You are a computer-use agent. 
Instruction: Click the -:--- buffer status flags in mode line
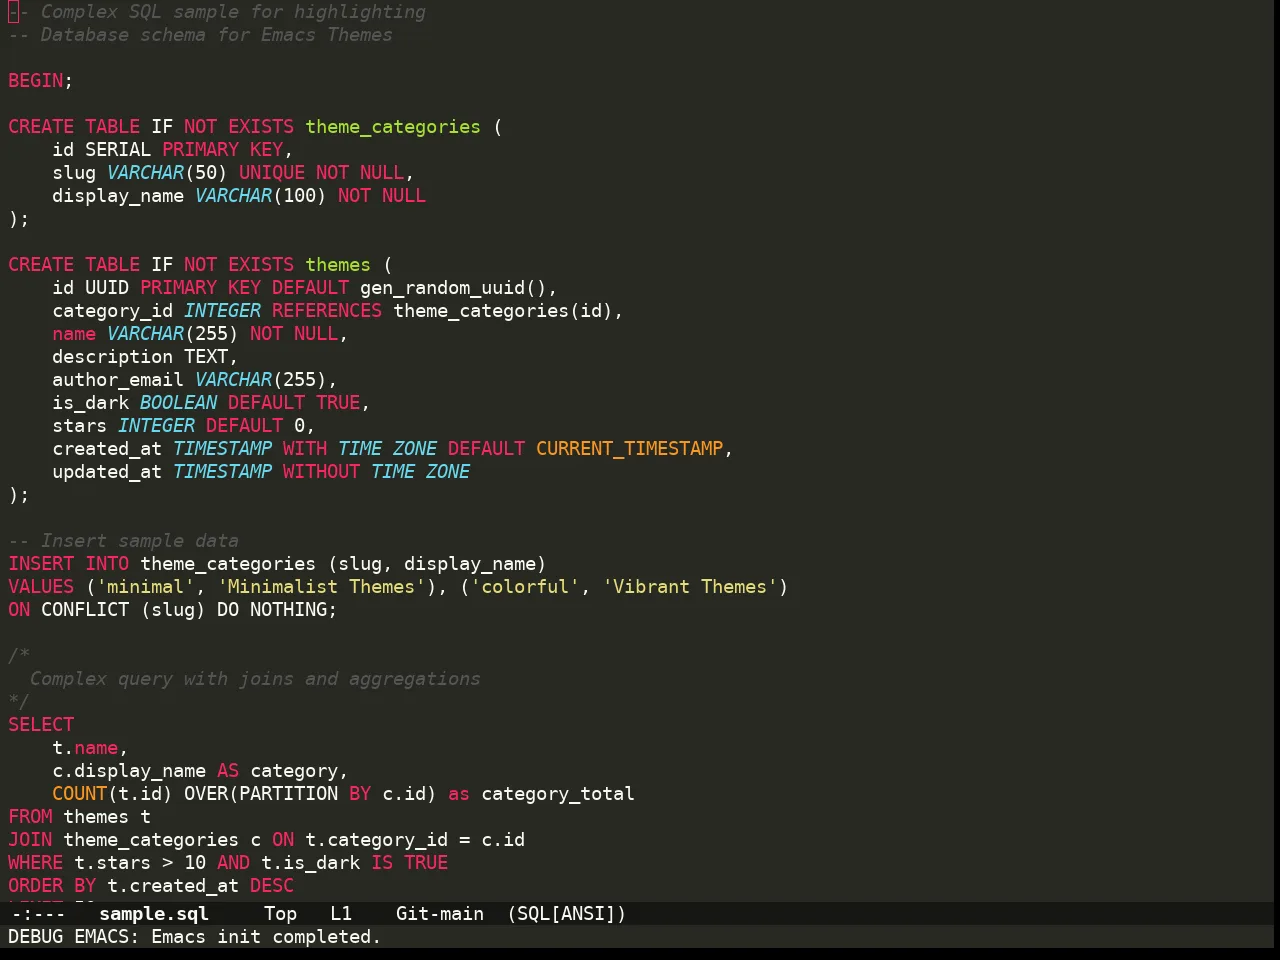click(x=38, y=913)
